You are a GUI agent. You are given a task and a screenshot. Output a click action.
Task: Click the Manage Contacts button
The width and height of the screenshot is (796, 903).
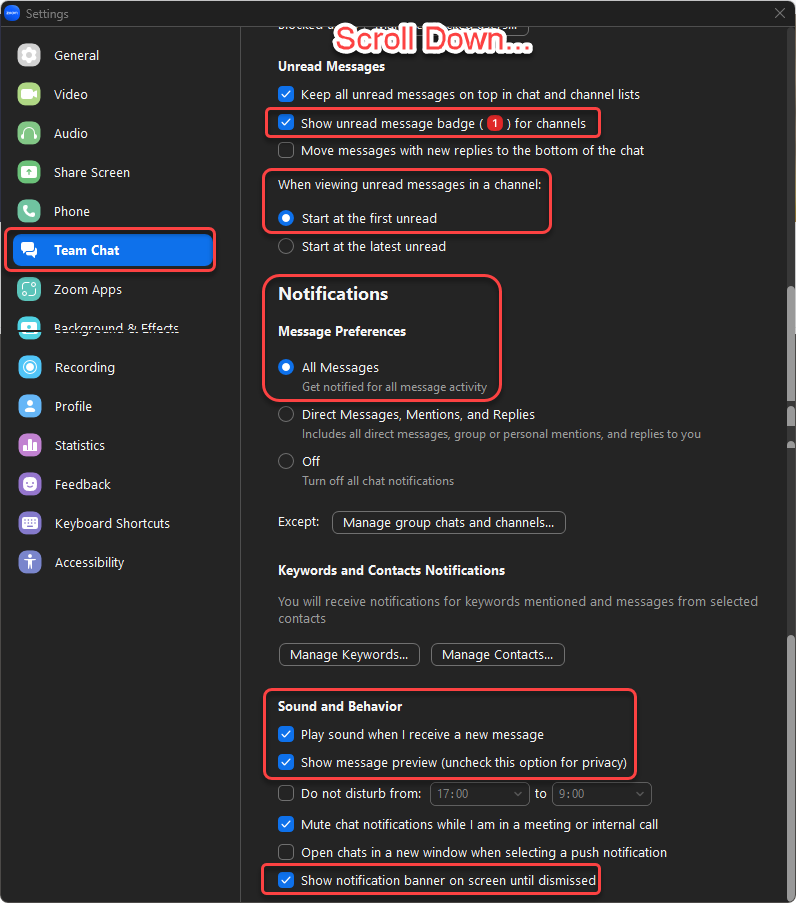point(497,655)
